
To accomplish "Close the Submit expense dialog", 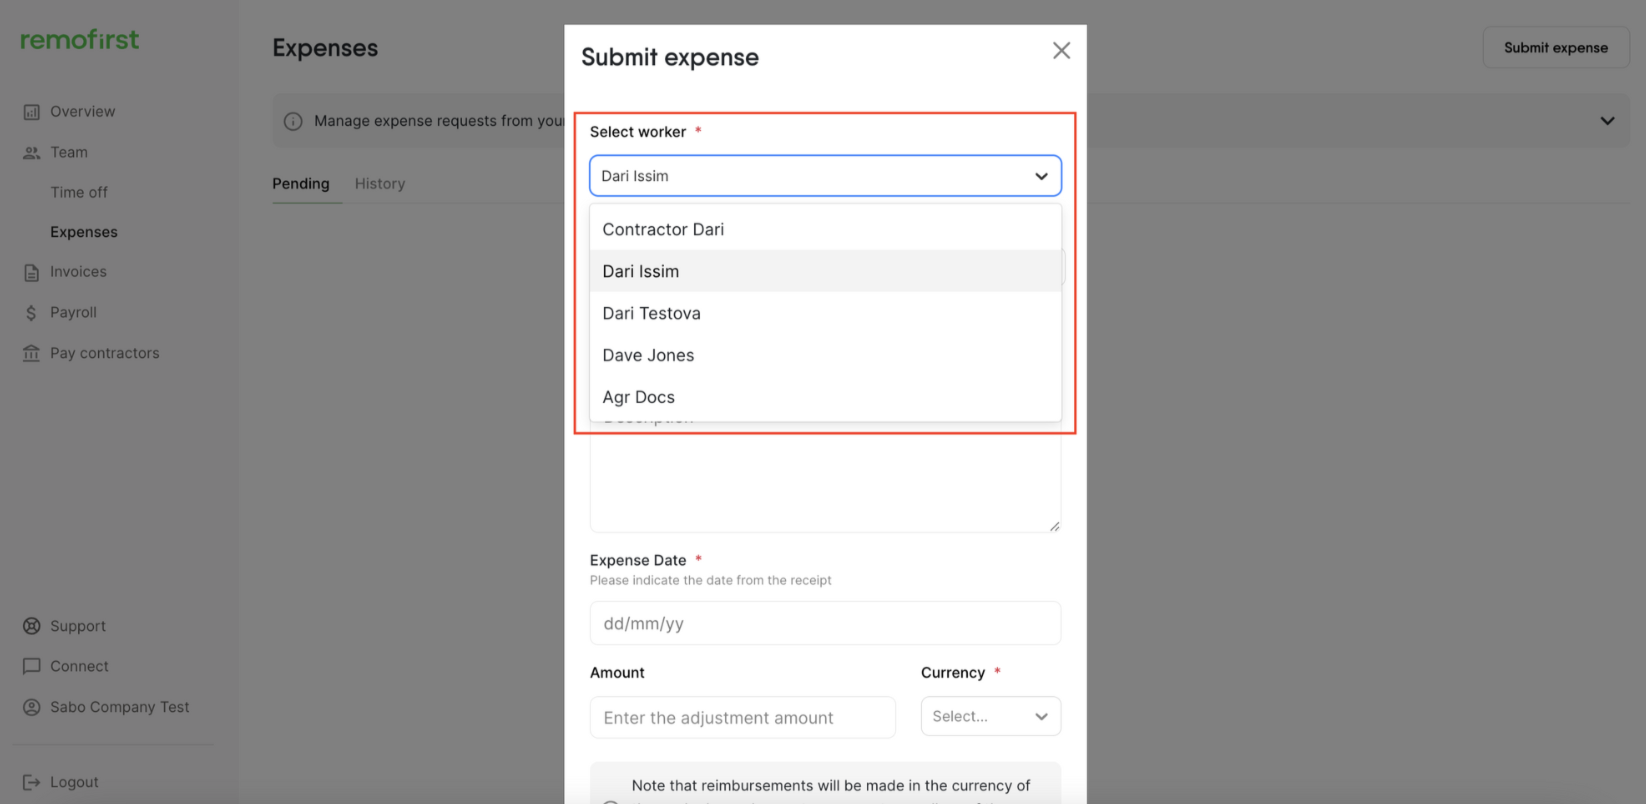I will click(x=1061, y=51).
